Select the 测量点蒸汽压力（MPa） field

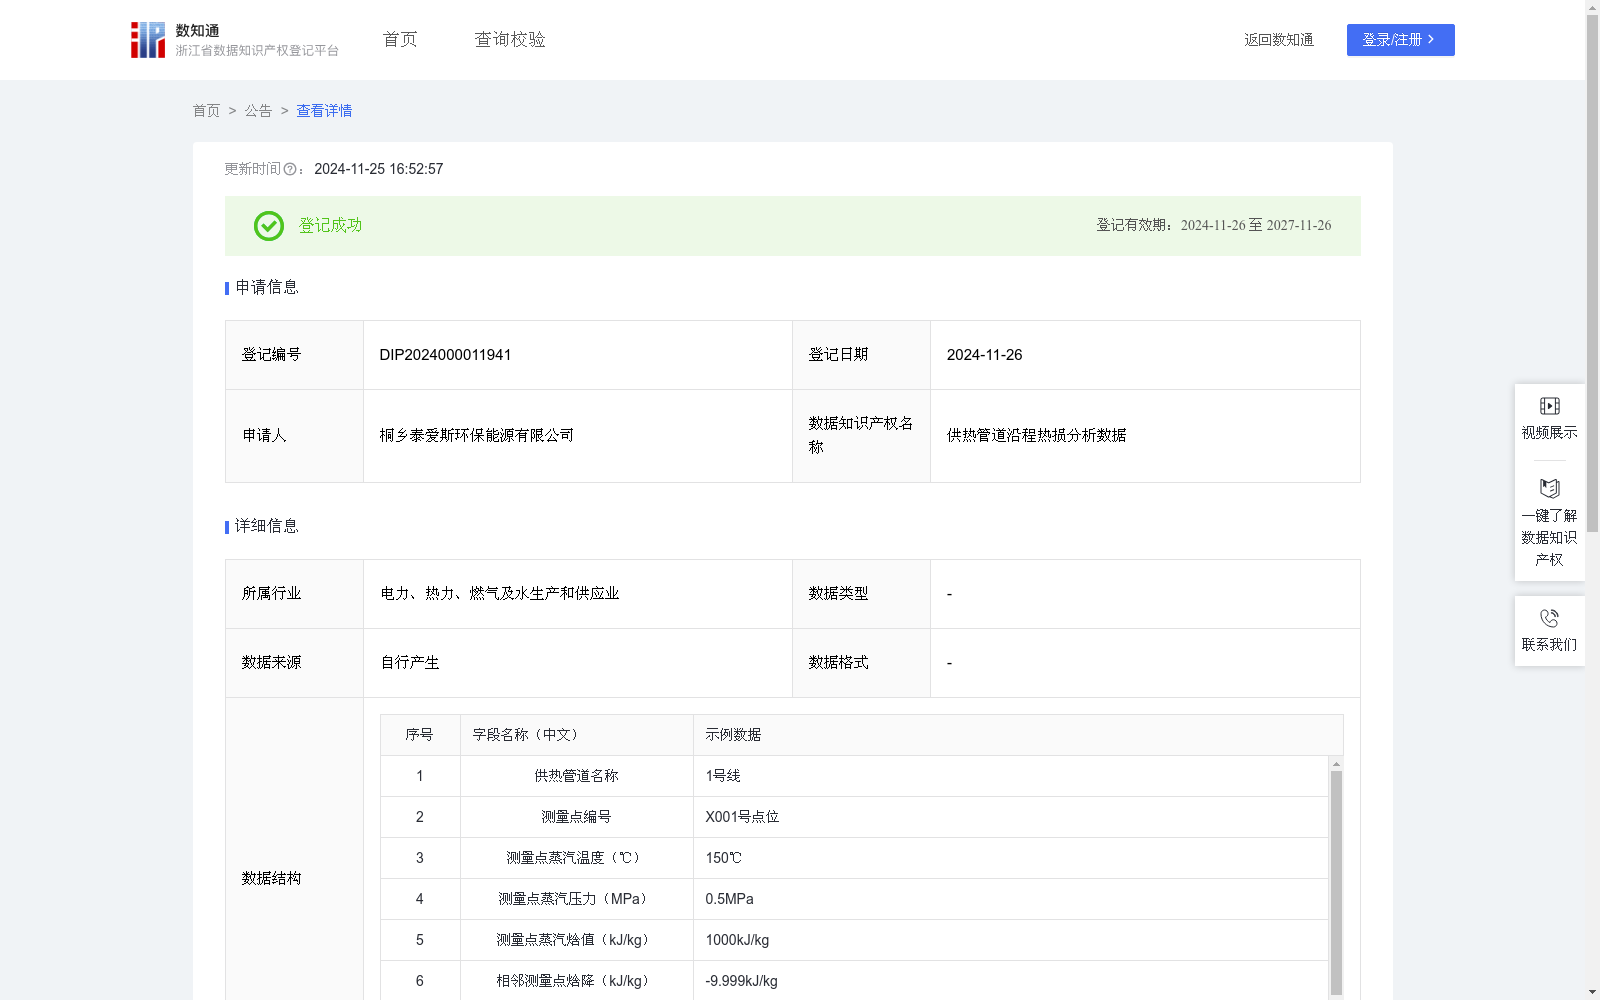tap(576, 899)
